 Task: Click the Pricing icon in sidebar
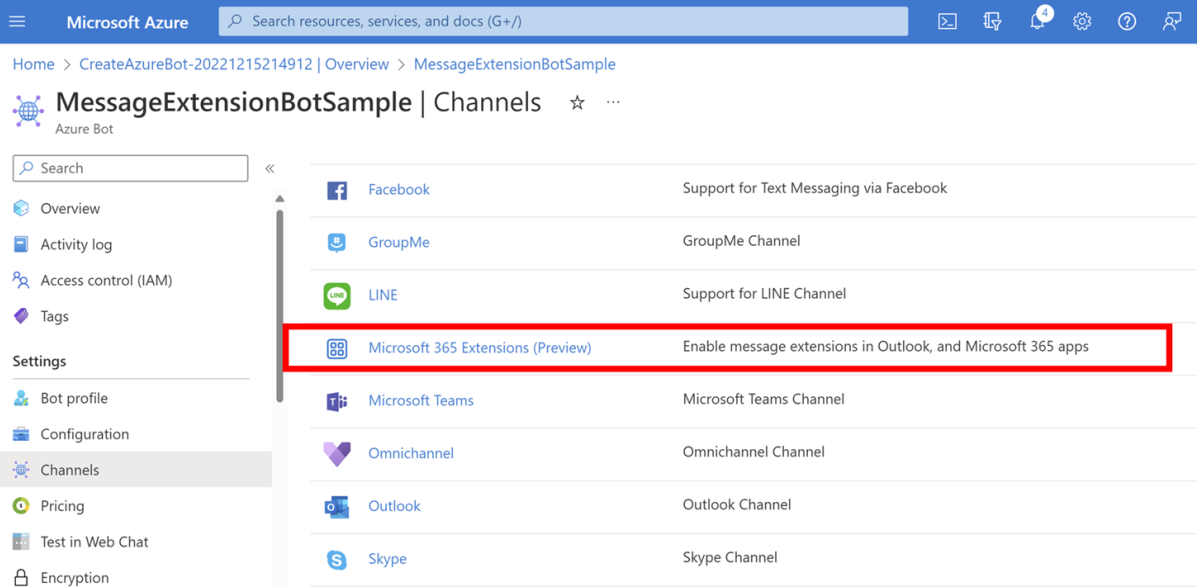21,505
